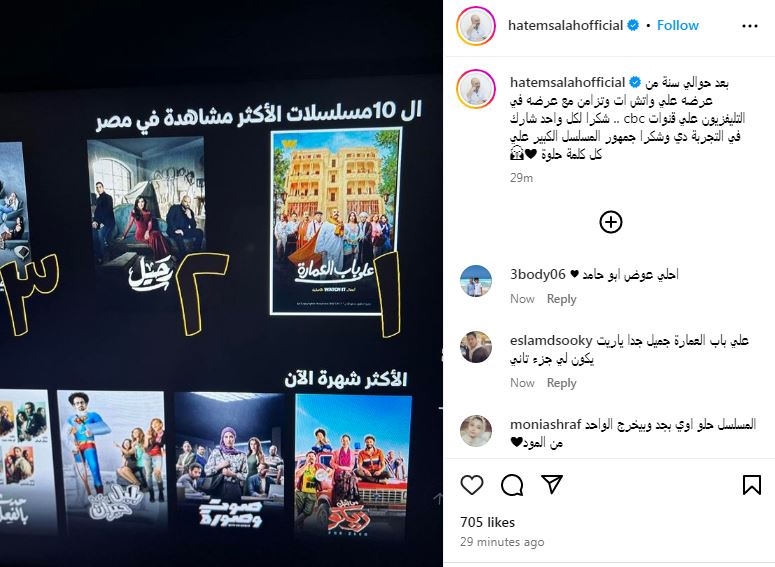Reply to eslamdsooky's comment
The height and width of the screenshot is (567, 775).
[x=561, y=383]
